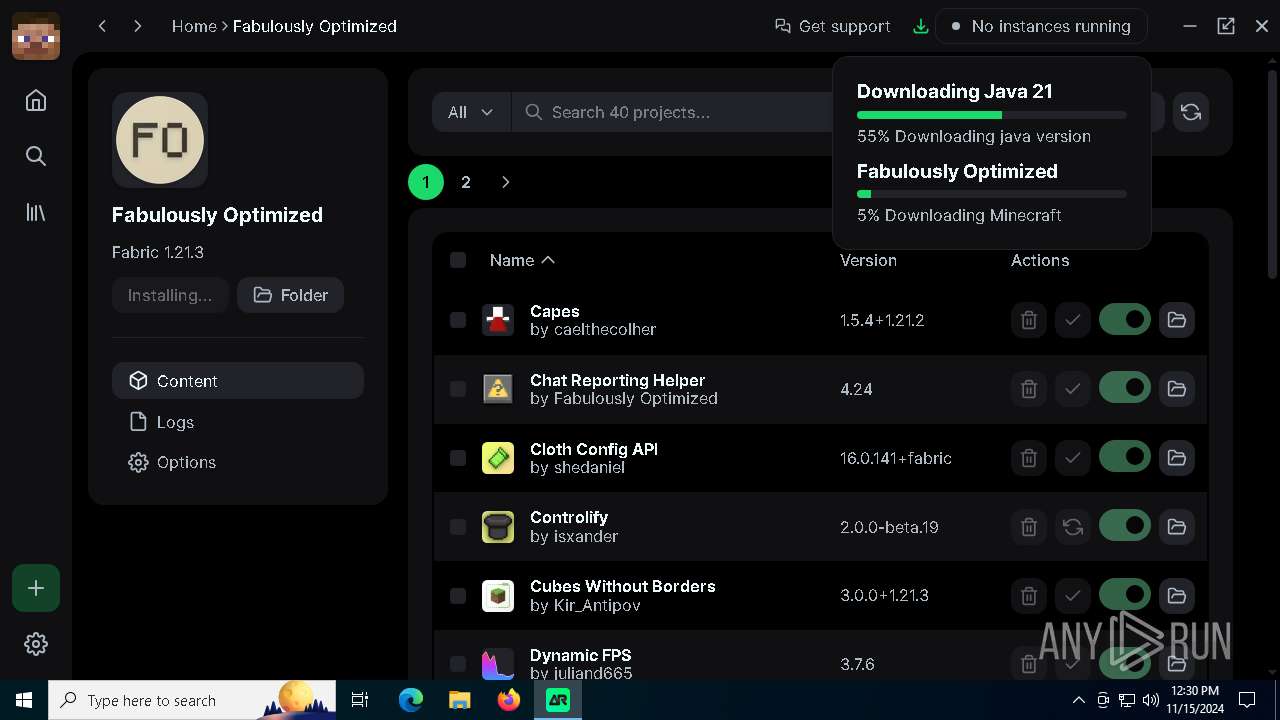Click the user avatar head icon
This screenshot has height=720, width=1280.
coord(36,36)
